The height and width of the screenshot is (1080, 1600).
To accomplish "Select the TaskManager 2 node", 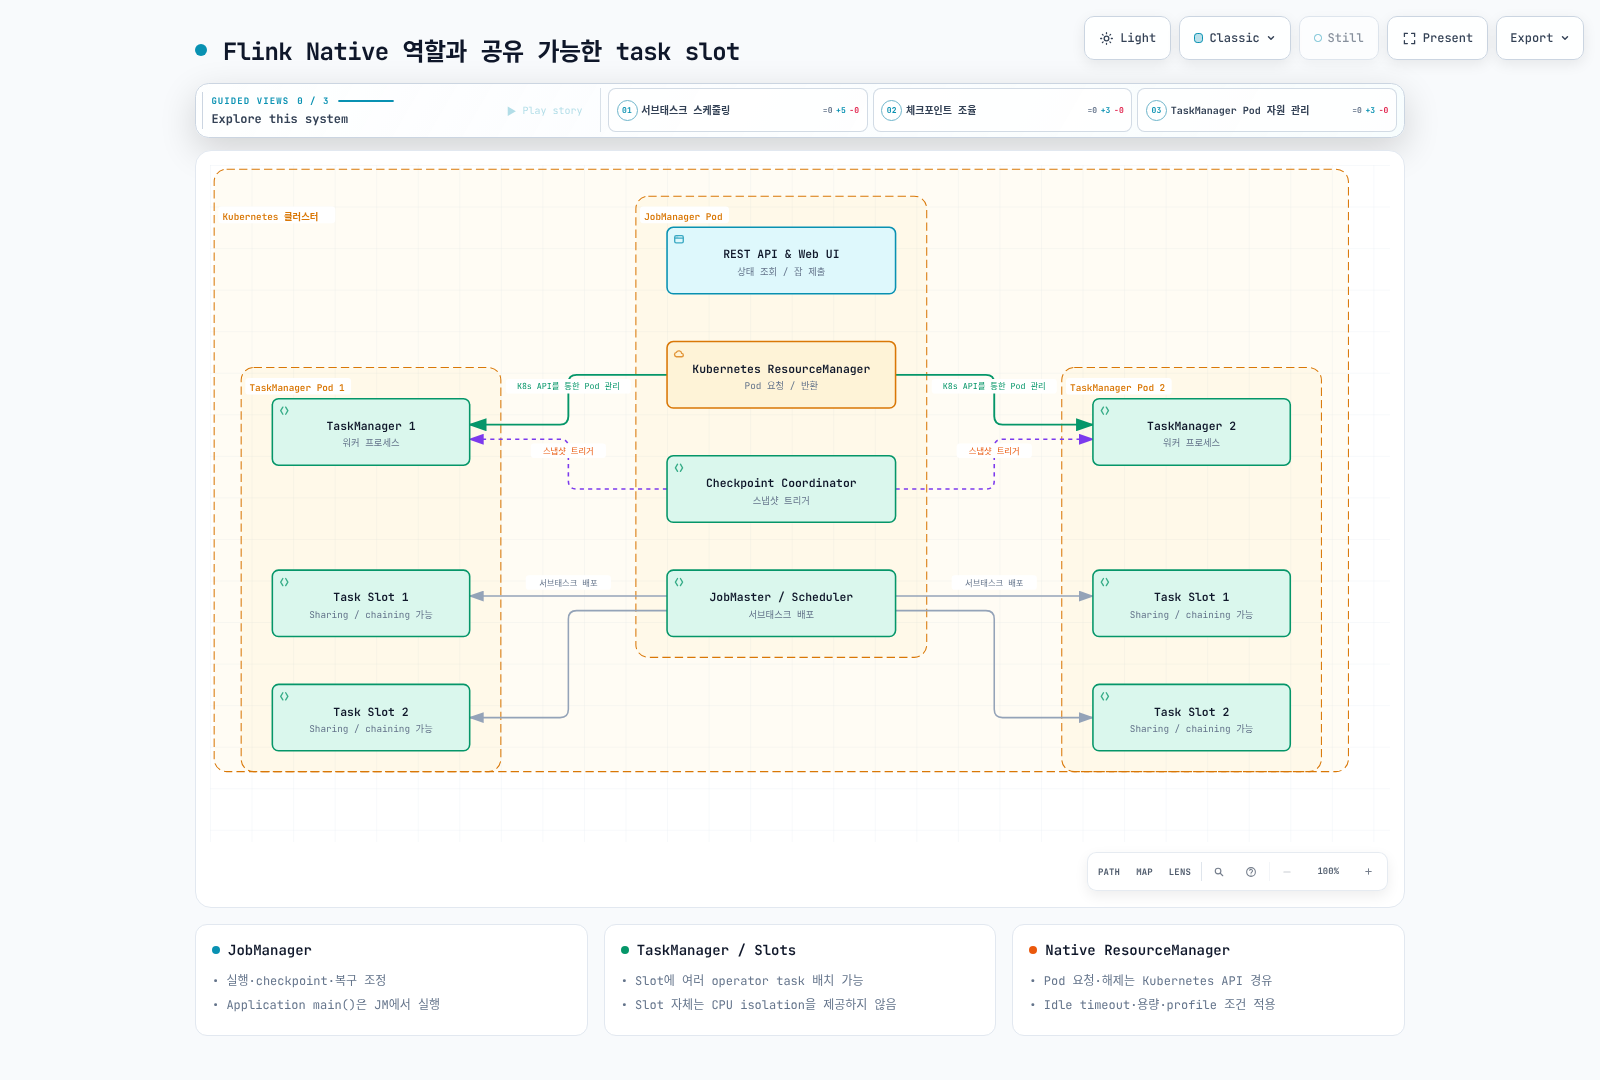I will tap(1191, 432).
